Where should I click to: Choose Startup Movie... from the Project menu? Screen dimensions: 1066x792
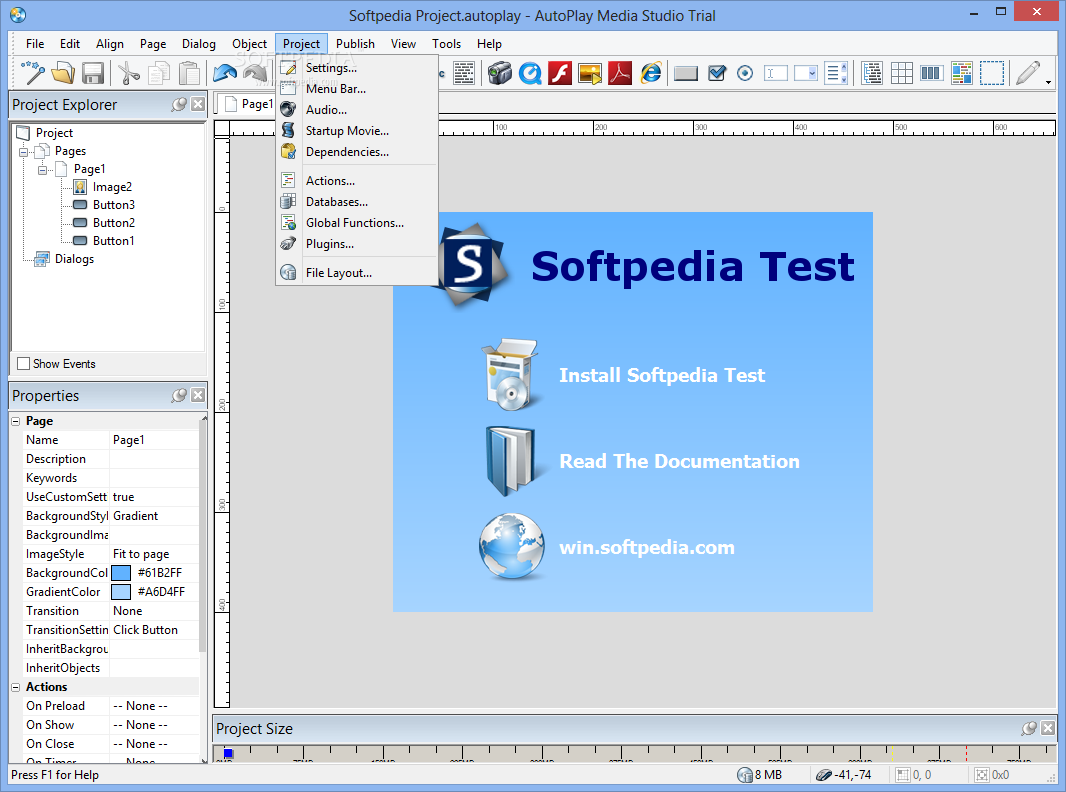356,131
